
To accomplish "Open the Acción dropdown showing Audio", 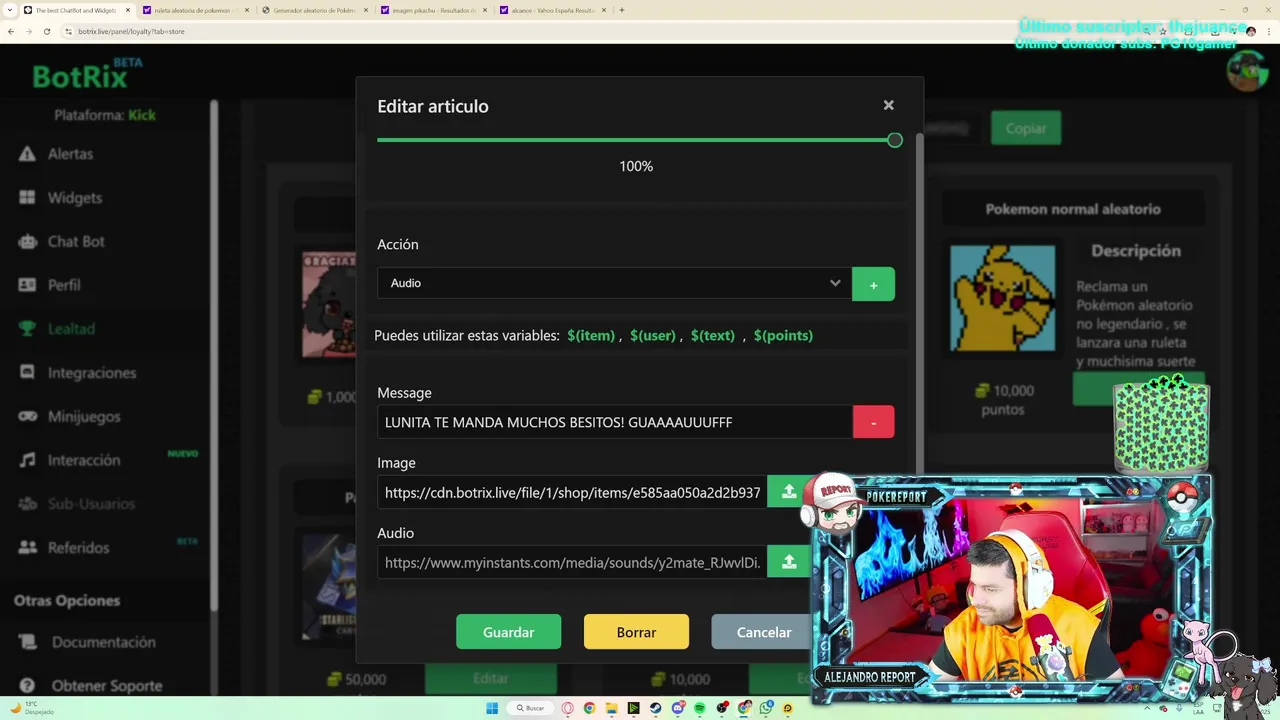I will pos(614,283).
